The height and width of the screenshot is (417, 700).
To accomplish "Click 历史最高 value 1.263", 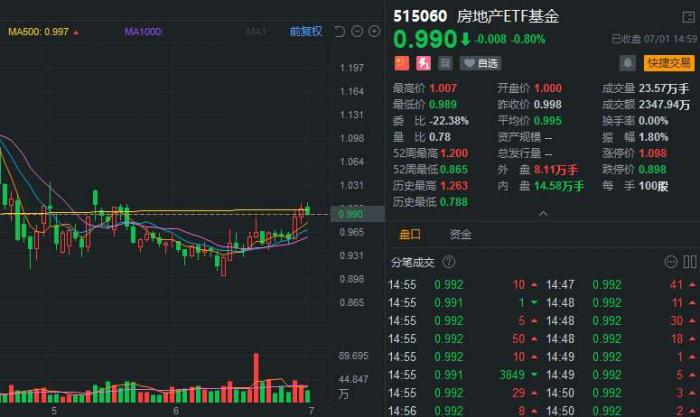I will [454, 186].
